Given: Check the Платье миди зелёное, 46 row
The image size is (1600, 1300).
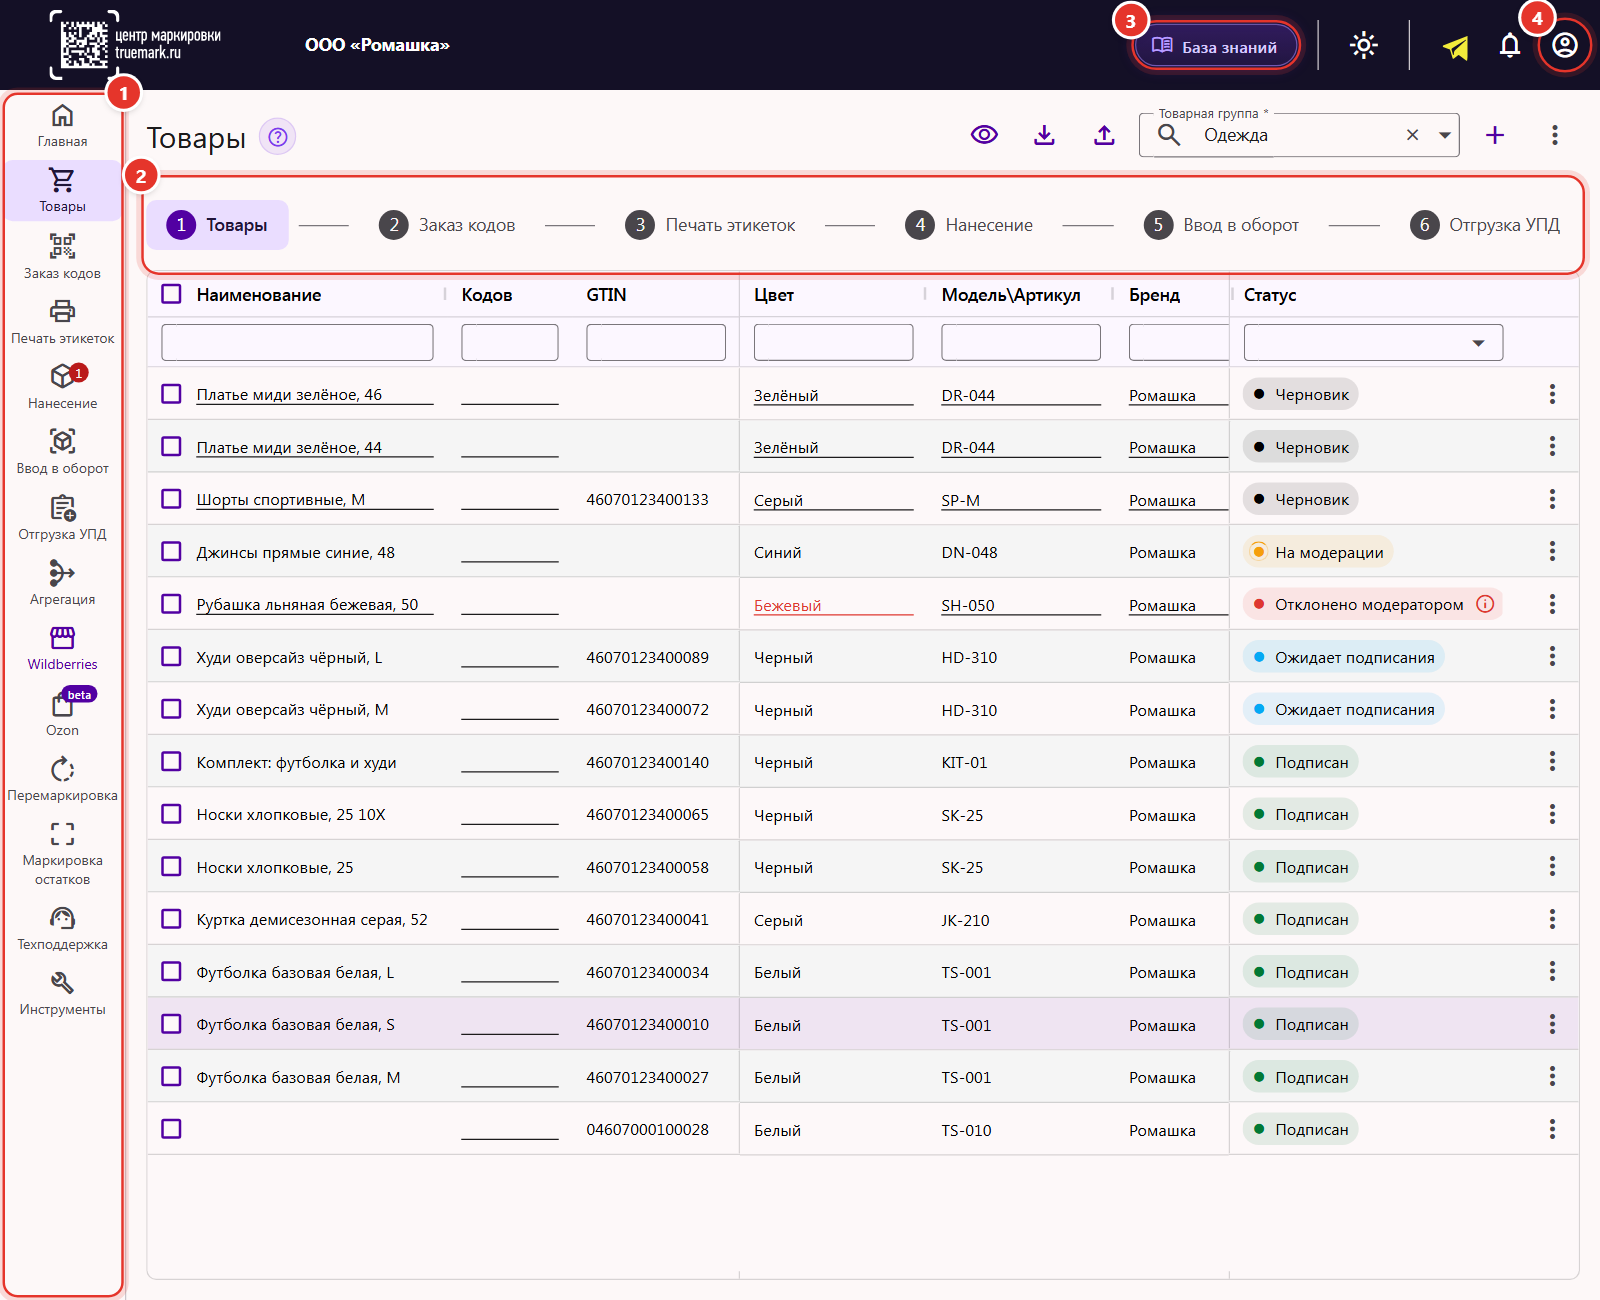Looking at the screenshot, I should click(x=172, y=394).
